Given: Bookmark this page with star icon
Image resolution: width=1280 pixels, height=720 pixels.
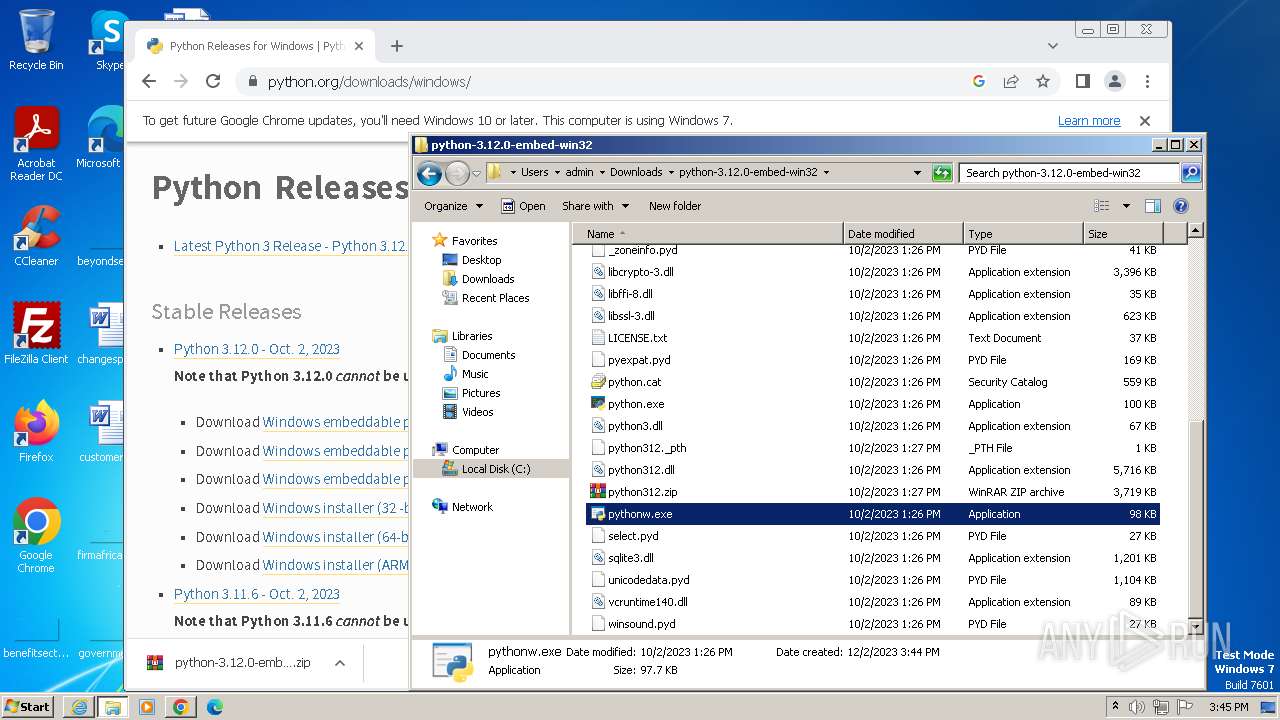Looking at the screenshot, I should [x=1043, y=82].
